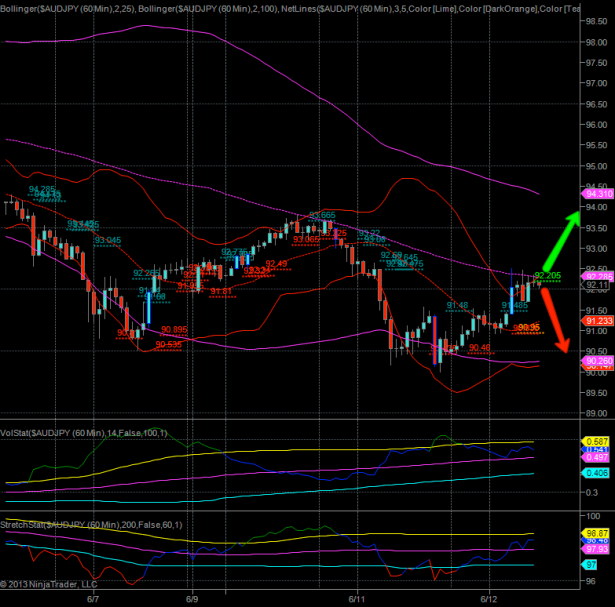Screen dimensions: 615x607
Task: Click the cyan 0.408 VolStat marker
Action: (598, 473)
